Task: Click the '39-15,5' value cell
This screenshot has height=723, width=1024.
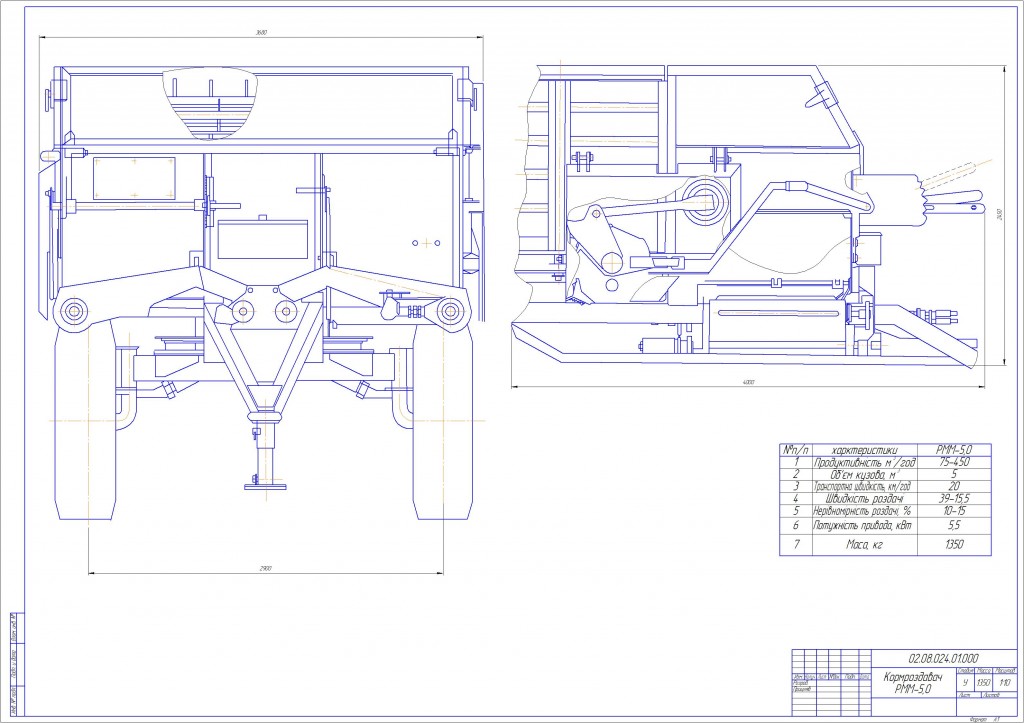Action: pos(953,499)
